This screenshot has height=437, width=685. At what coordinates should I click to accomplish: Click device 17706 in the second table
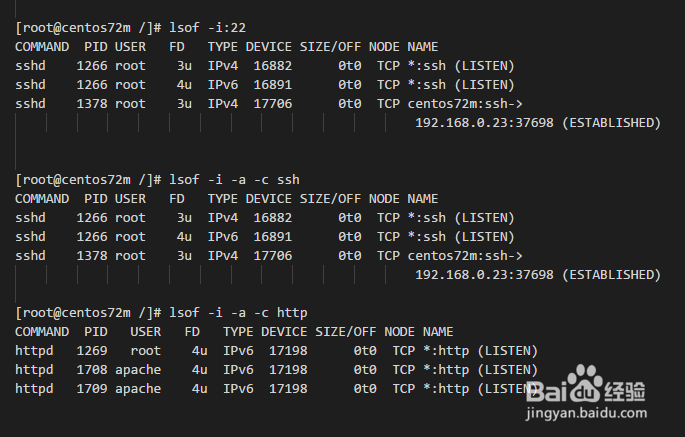click(273, 256)
